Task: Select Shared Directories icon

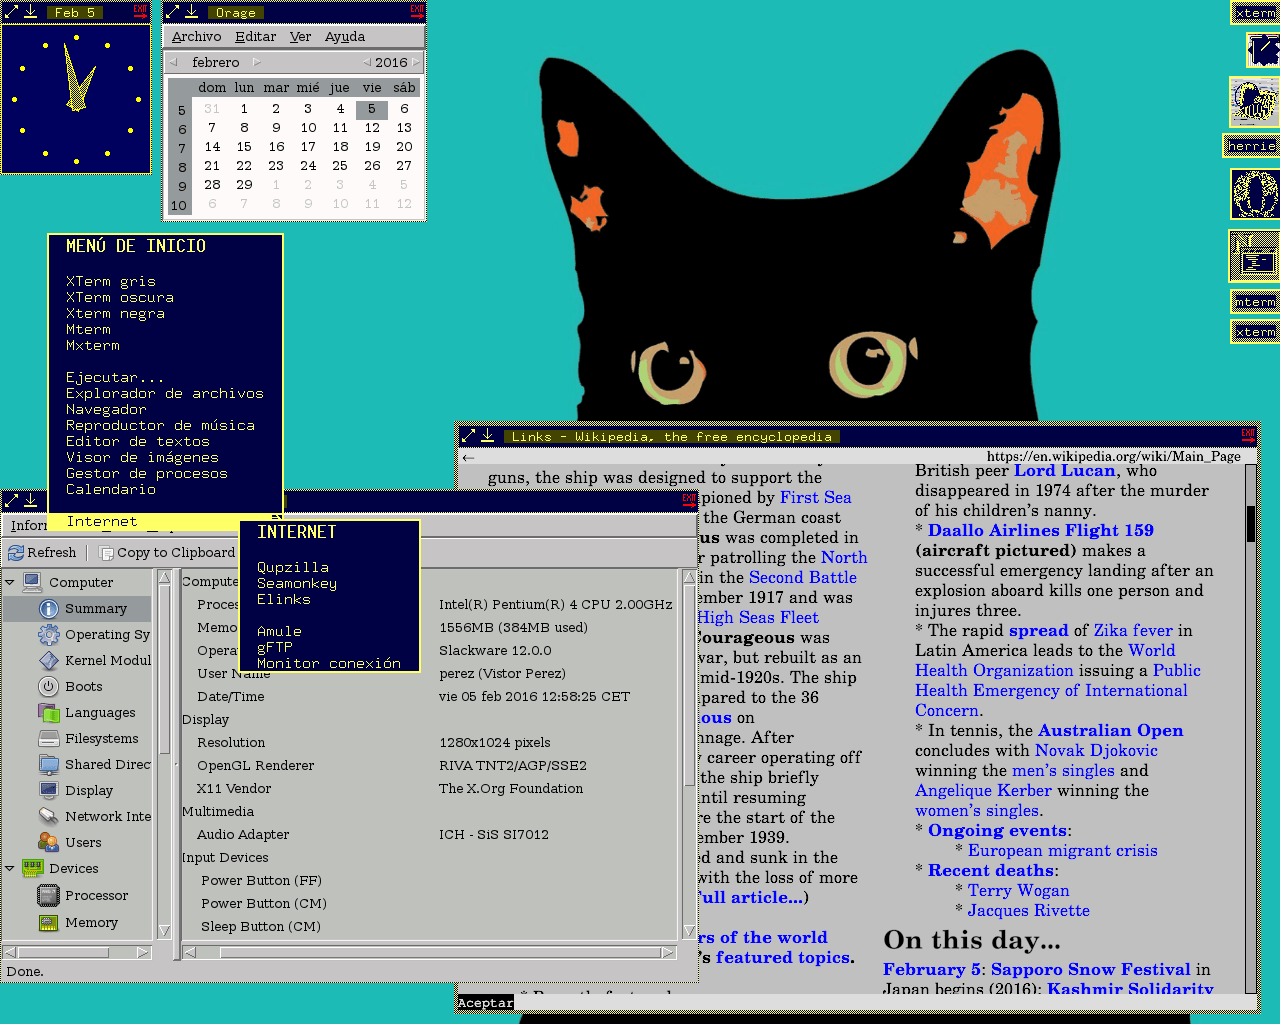Action: (49, 764)
